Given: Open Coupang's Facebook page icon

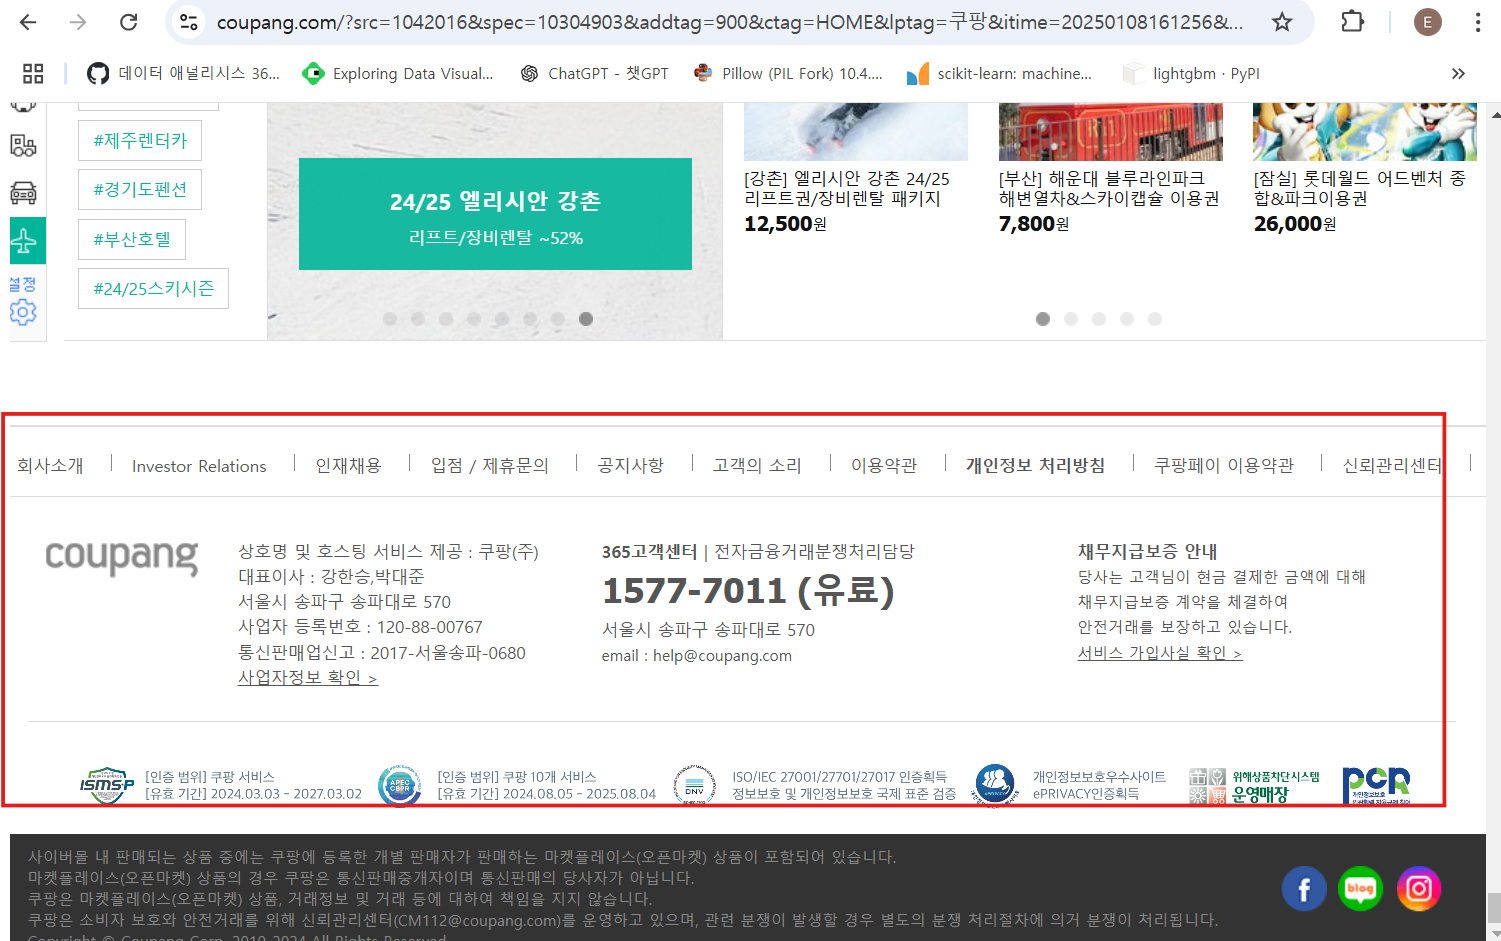Looking at the screenshot, I should click(1304, 889).
